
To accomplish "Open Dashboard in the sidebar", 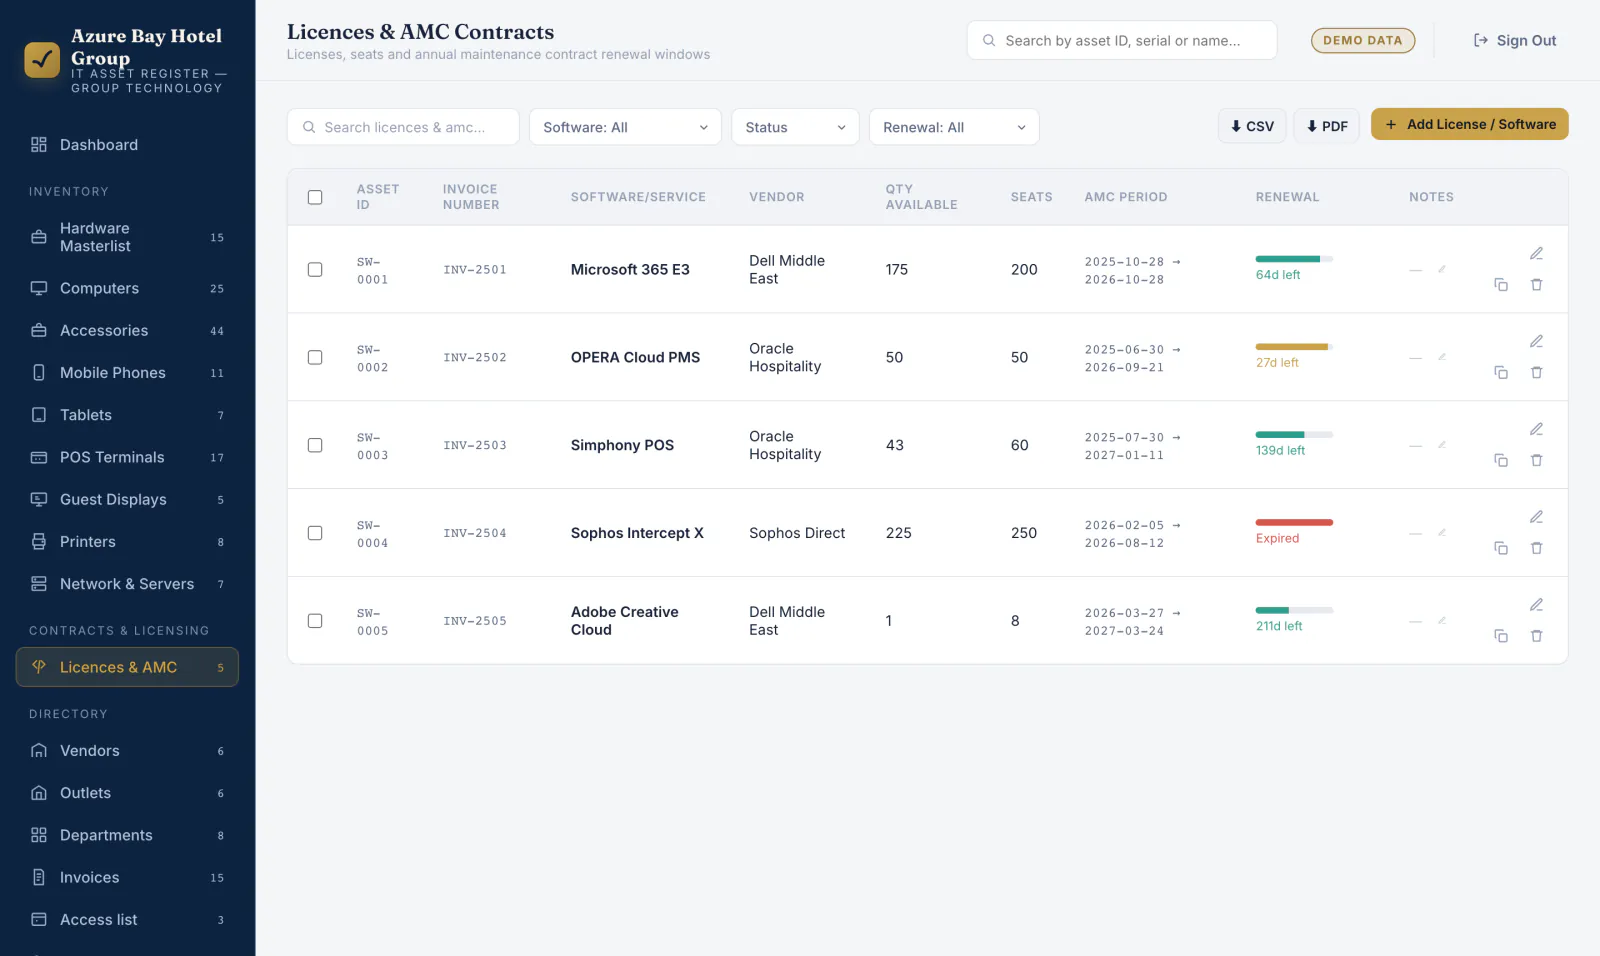I will (x=127, y=145).
